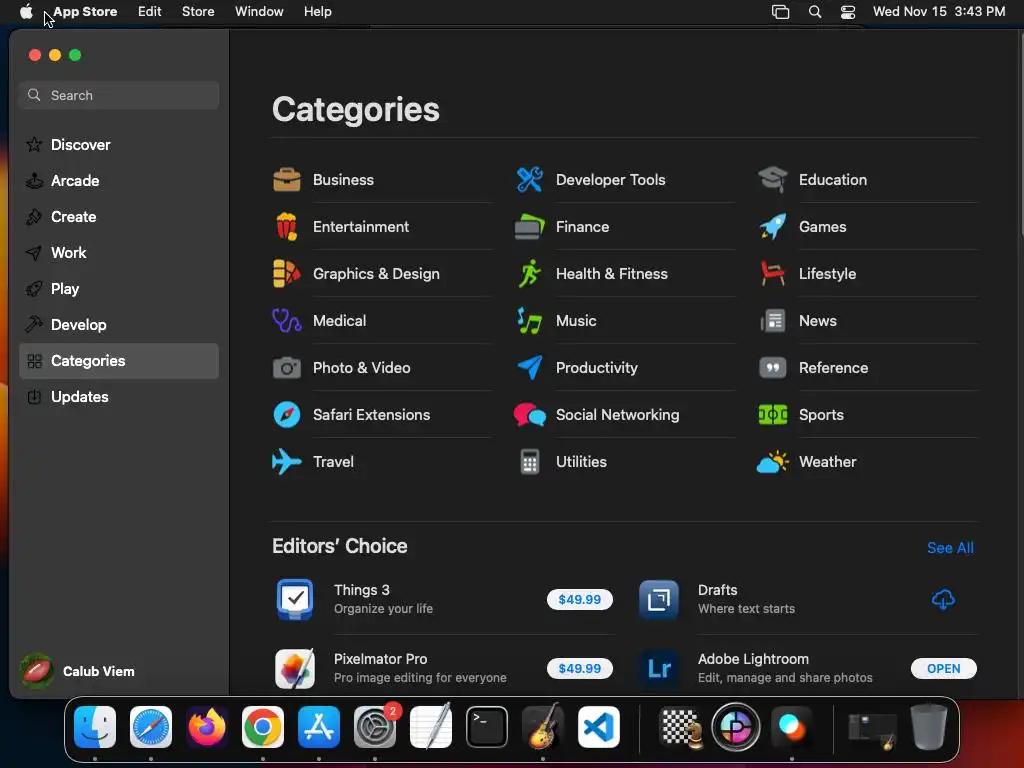Open Spotlight search in menu bar

[x=815, y=12]
